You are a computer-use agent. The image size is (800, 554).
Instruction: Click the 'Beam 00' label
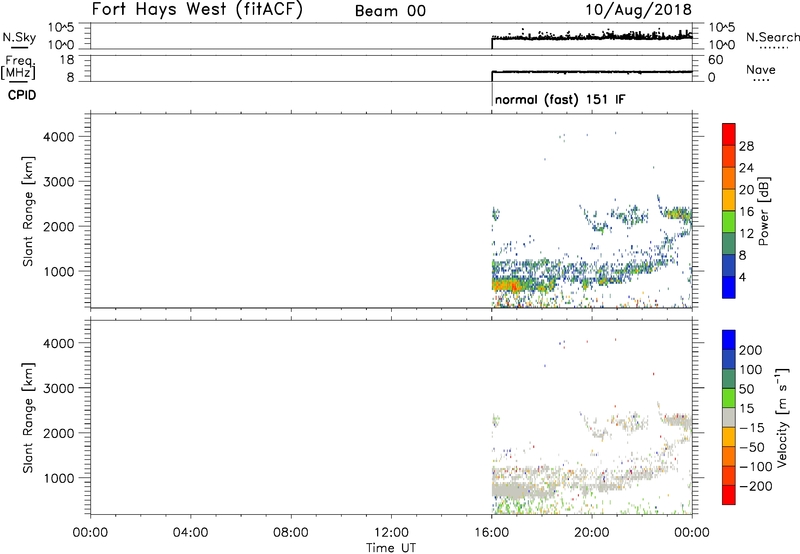(x=390, y=11)
